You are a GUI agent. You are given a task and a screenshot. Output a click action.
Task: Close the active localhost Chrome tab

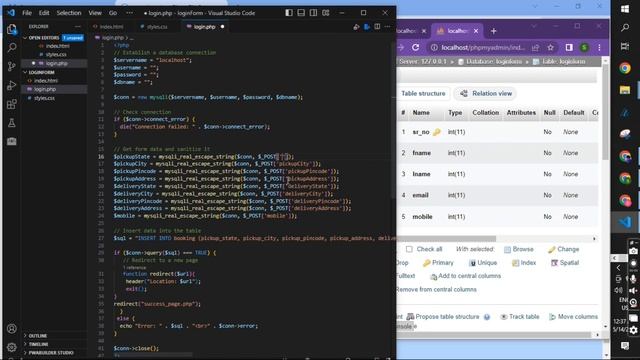point(476,31)
